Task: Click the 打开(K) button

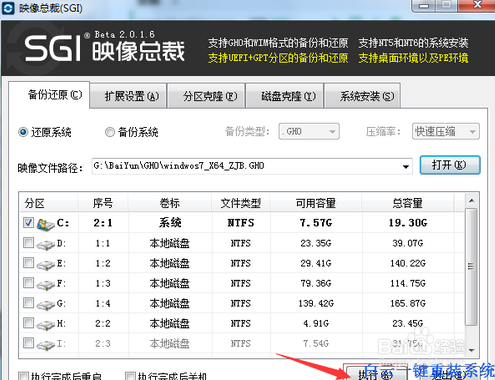Action: [x=450, y=165]
